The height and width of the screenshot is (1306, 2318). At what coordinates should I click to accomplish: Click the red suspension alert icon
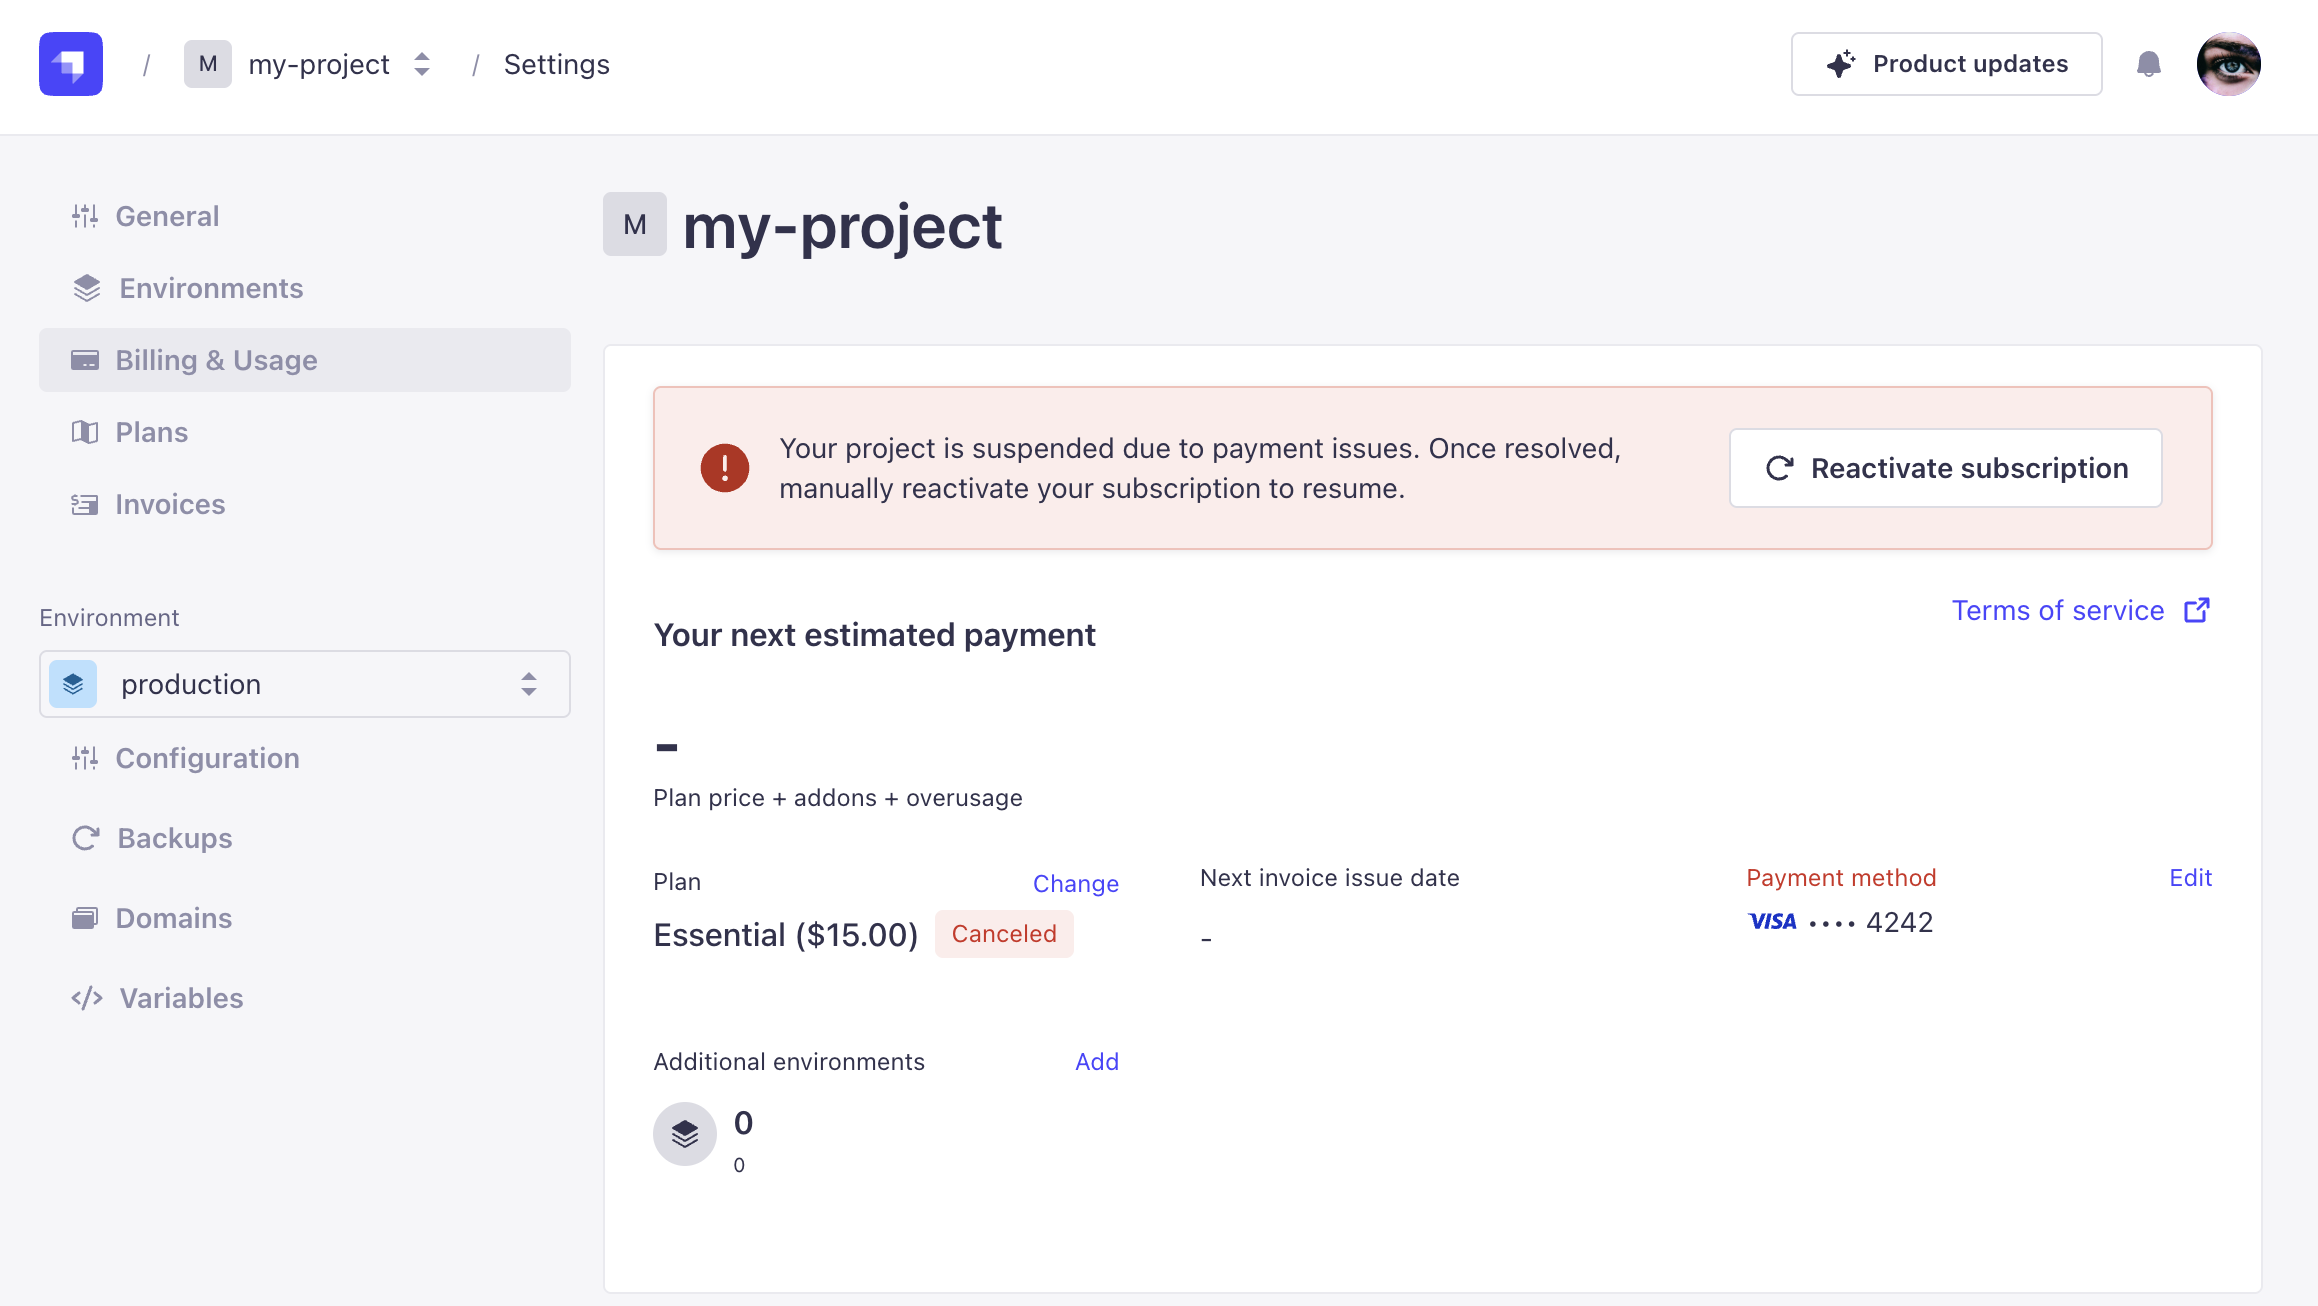pos(725,468)
